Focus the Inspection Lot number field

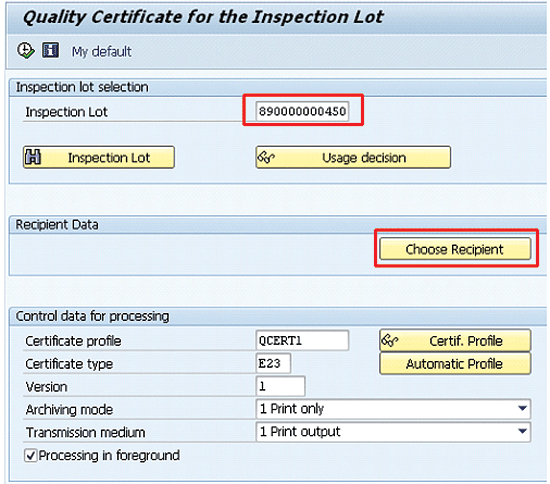click(302, 111)
